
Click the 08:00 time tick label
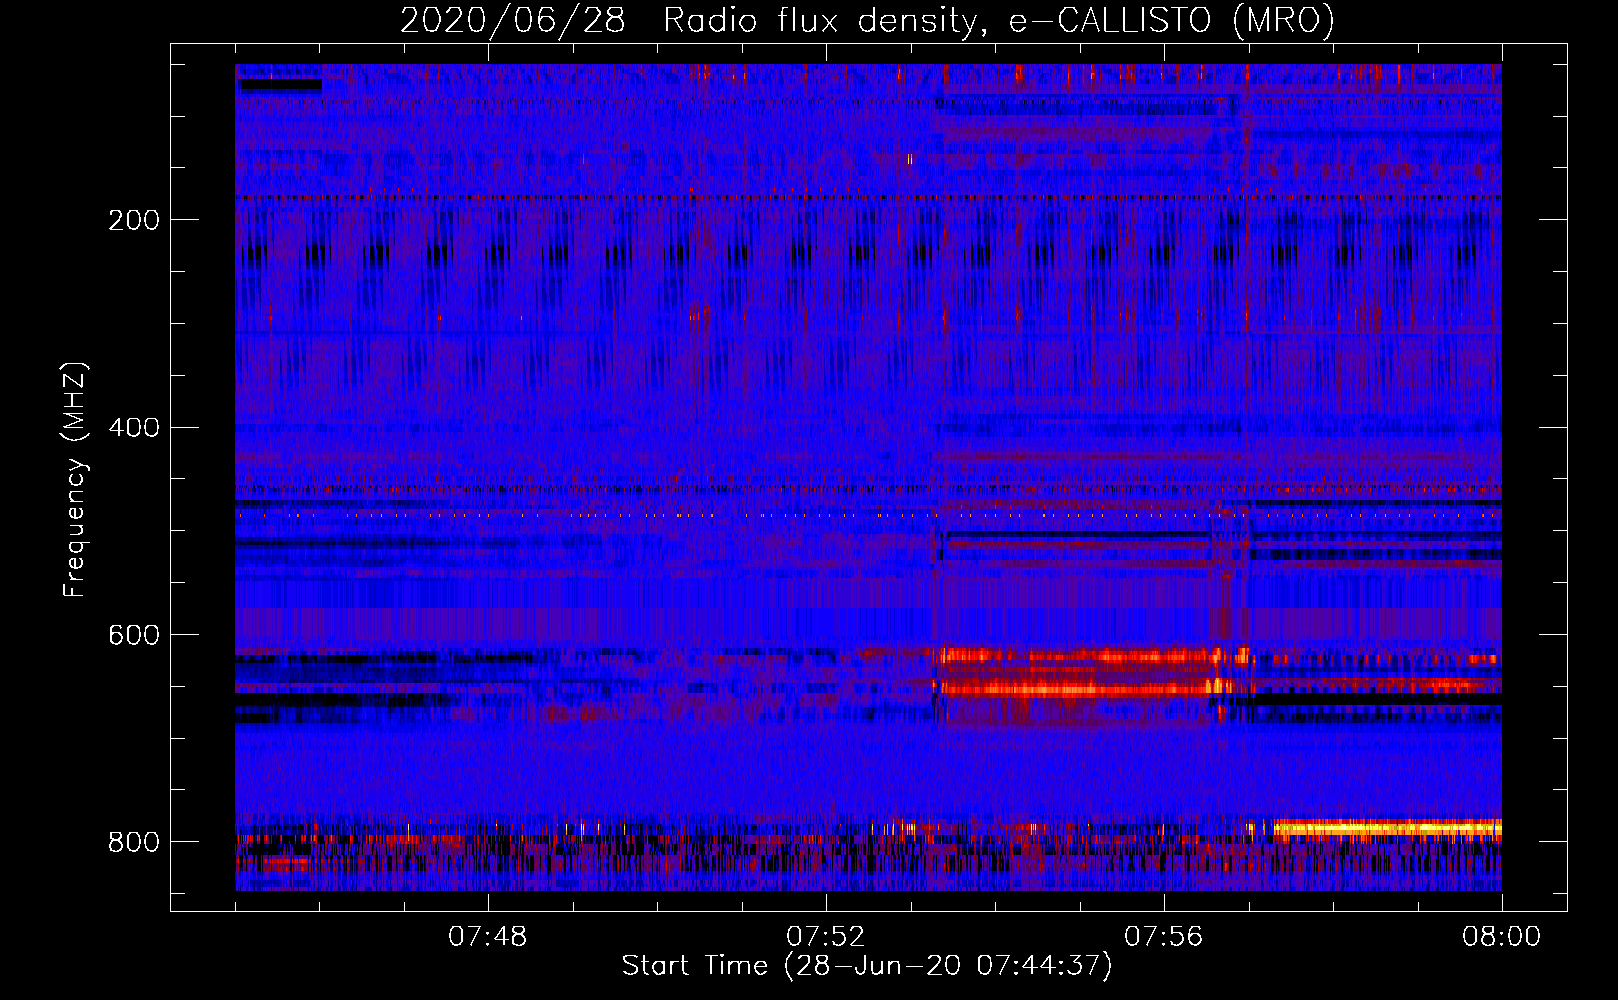pyautogui.click(x=1502, y=937)
